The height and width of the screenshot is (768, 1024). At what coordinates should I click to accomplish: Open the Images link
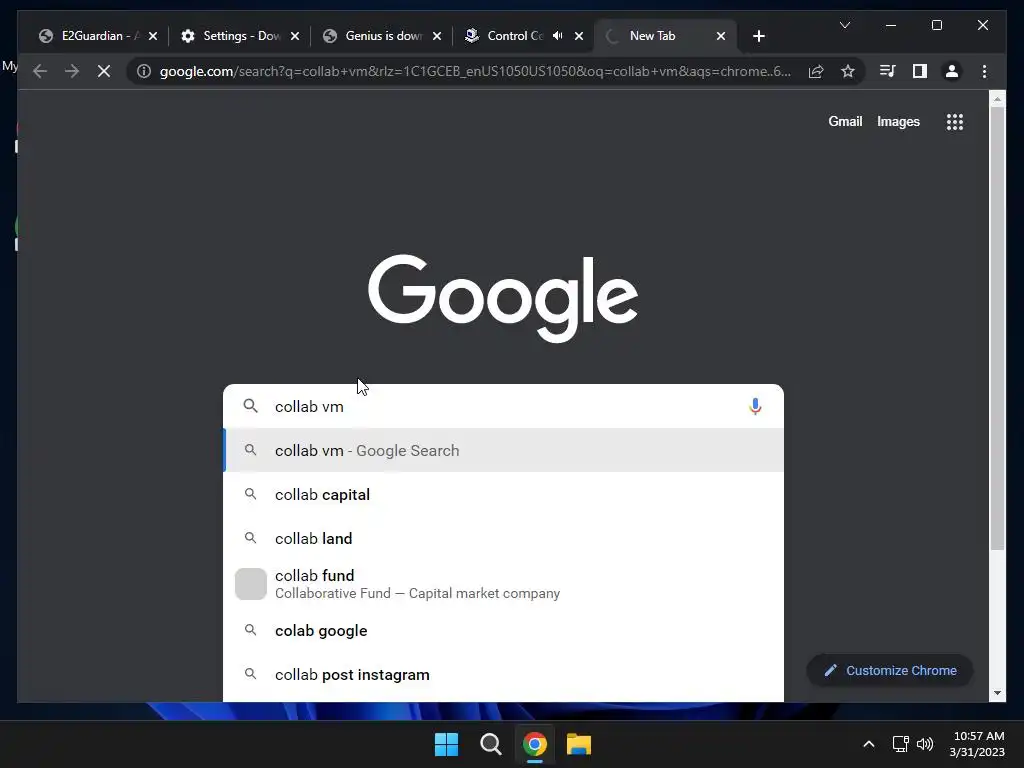[x=898, y=121]
